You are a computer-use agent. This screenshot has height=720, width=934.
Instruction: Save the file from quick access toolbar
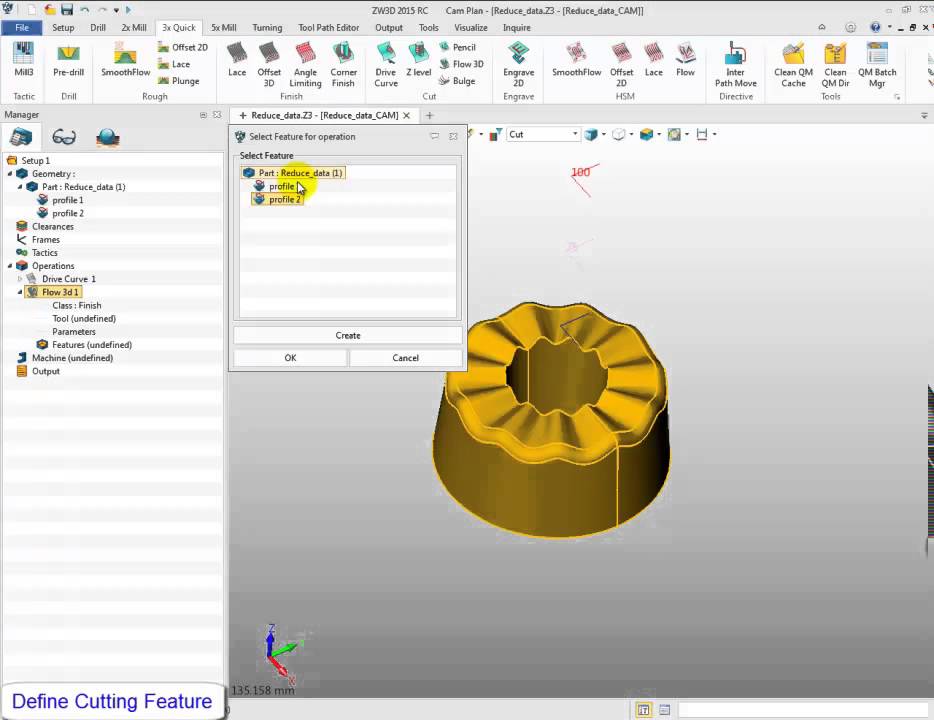tap(67, 10)
